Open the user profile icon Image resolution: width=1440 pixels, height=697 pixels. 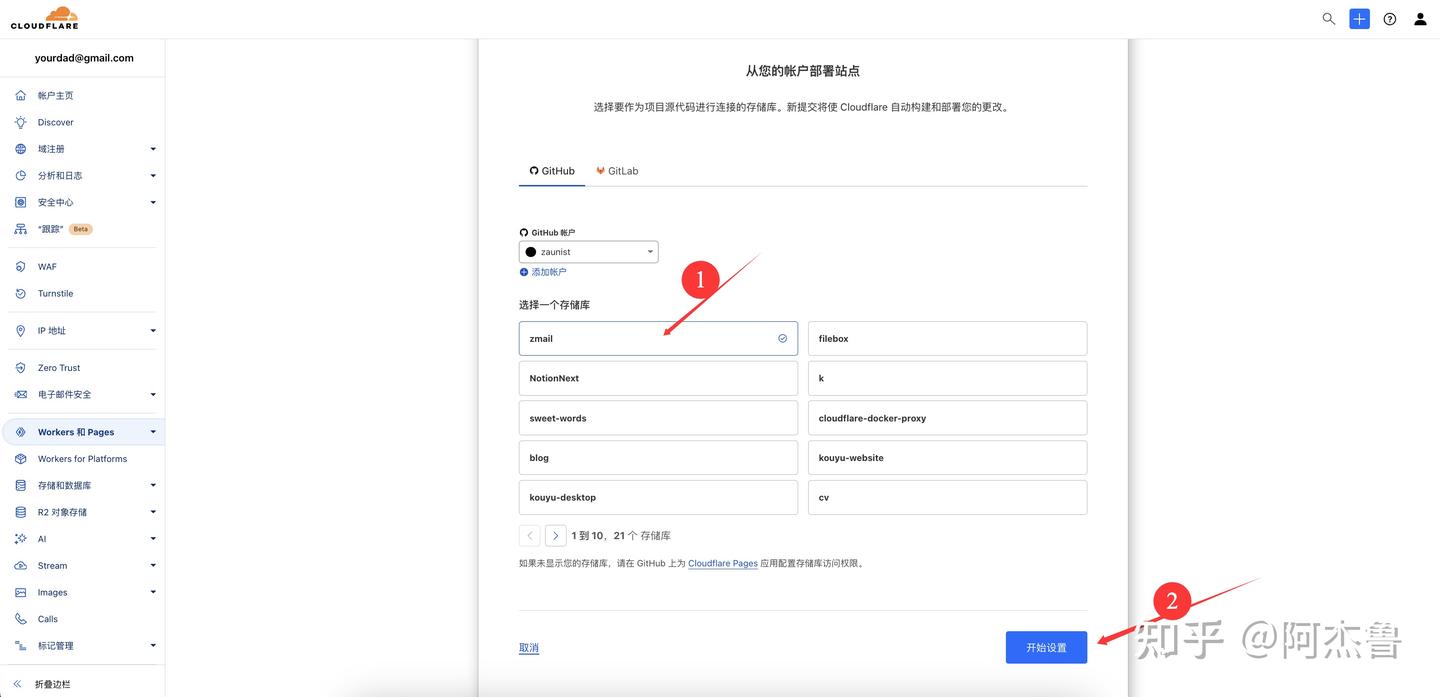pyautogui.click(x=1415, y=16)
